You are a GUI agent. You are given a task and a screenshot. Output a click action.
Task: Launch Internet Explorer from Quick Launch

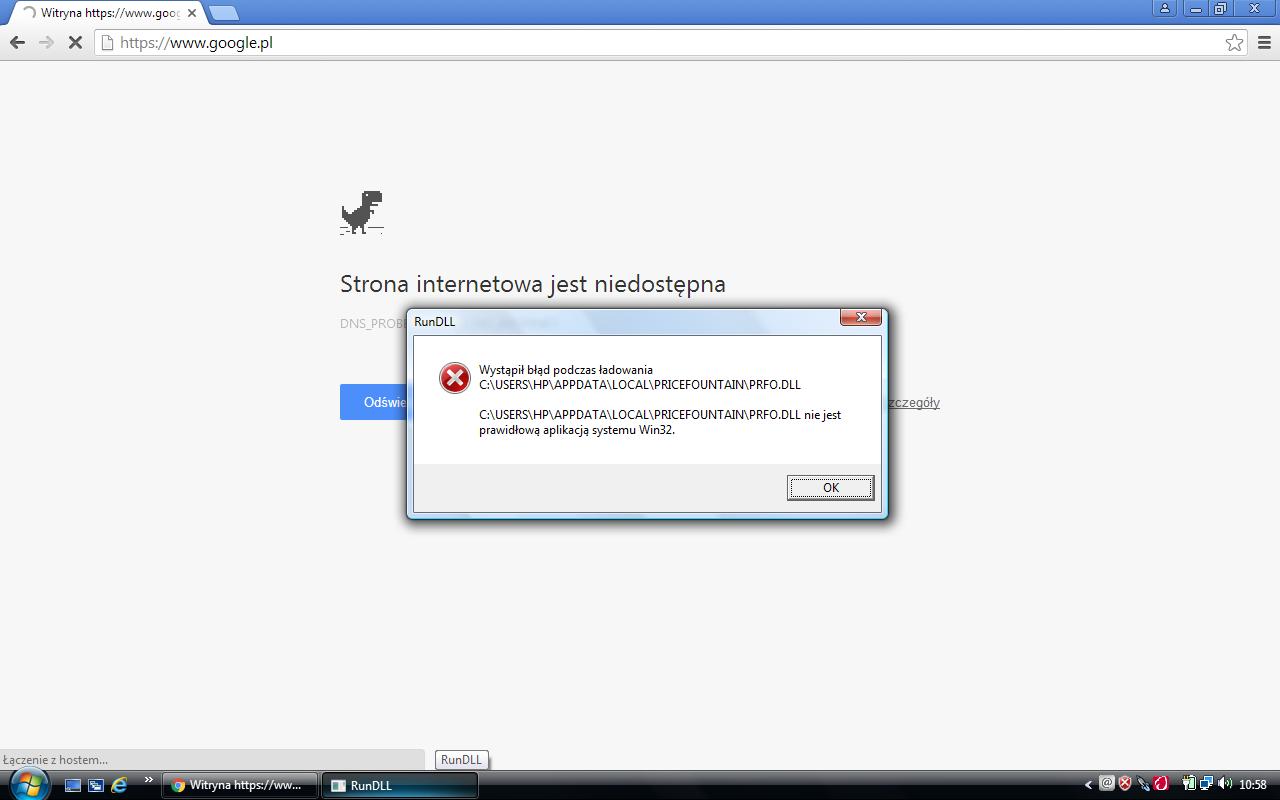pos(119,785)
